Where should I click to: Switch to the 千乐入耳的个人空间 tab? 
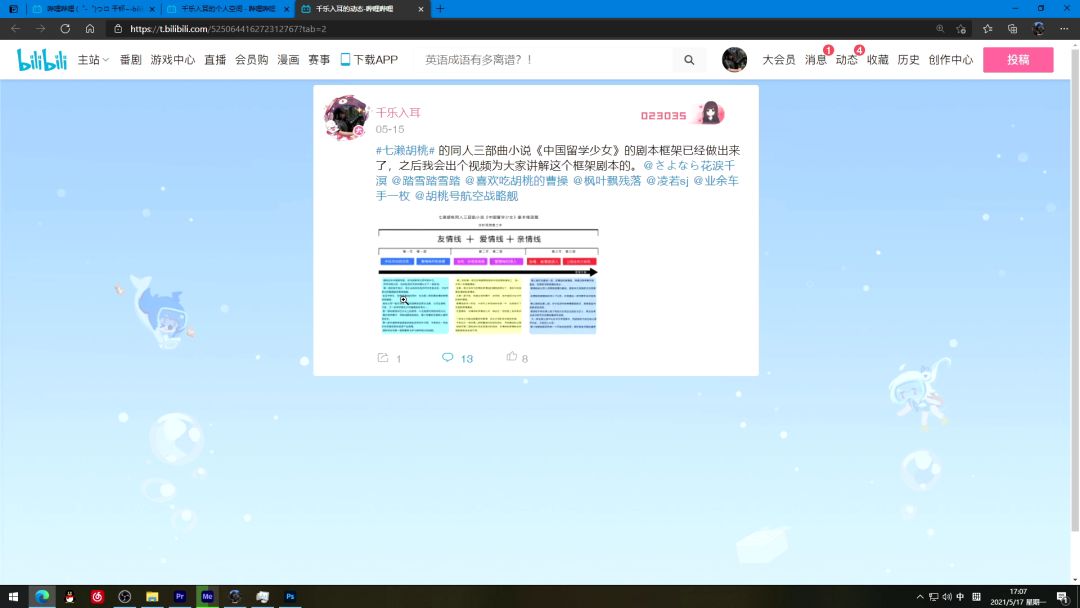pyautogui.click(x=226, y=8)
